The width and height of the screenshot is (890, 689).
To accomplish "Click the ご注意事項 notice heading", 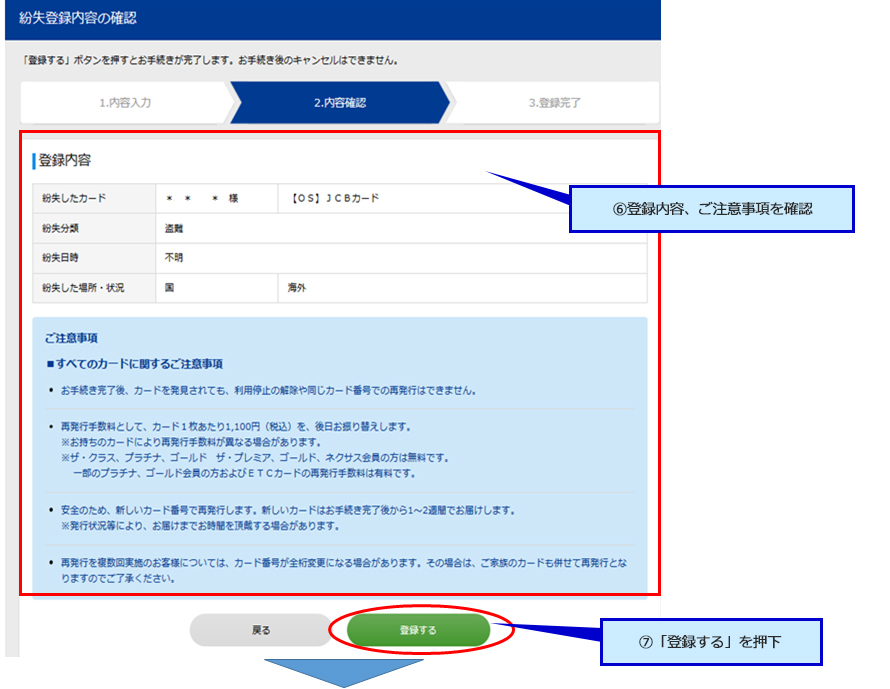I will pyautogui.click(x=71, y=339).
